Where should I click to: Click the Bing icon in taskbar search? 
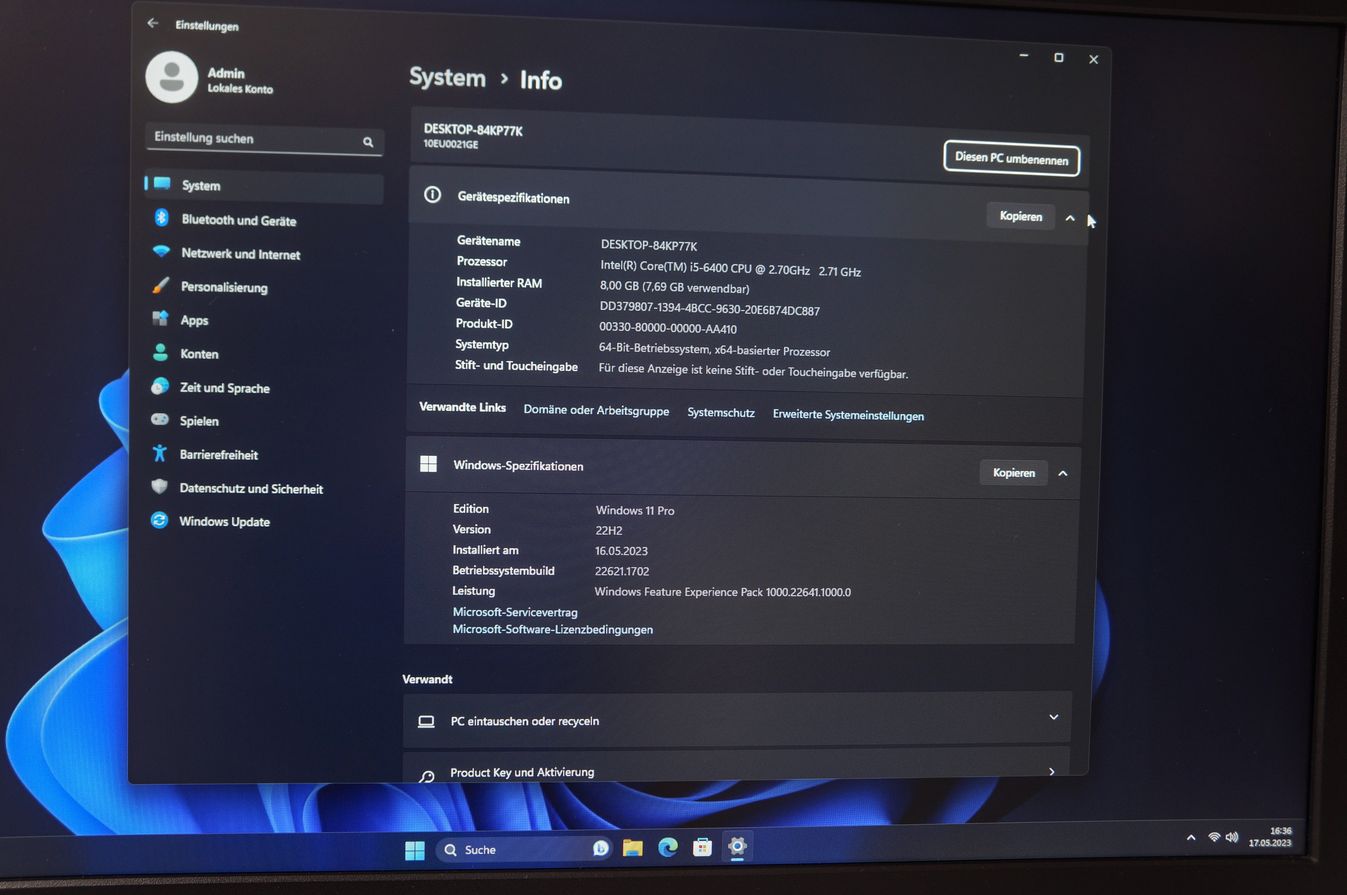[x=600, y=848]
